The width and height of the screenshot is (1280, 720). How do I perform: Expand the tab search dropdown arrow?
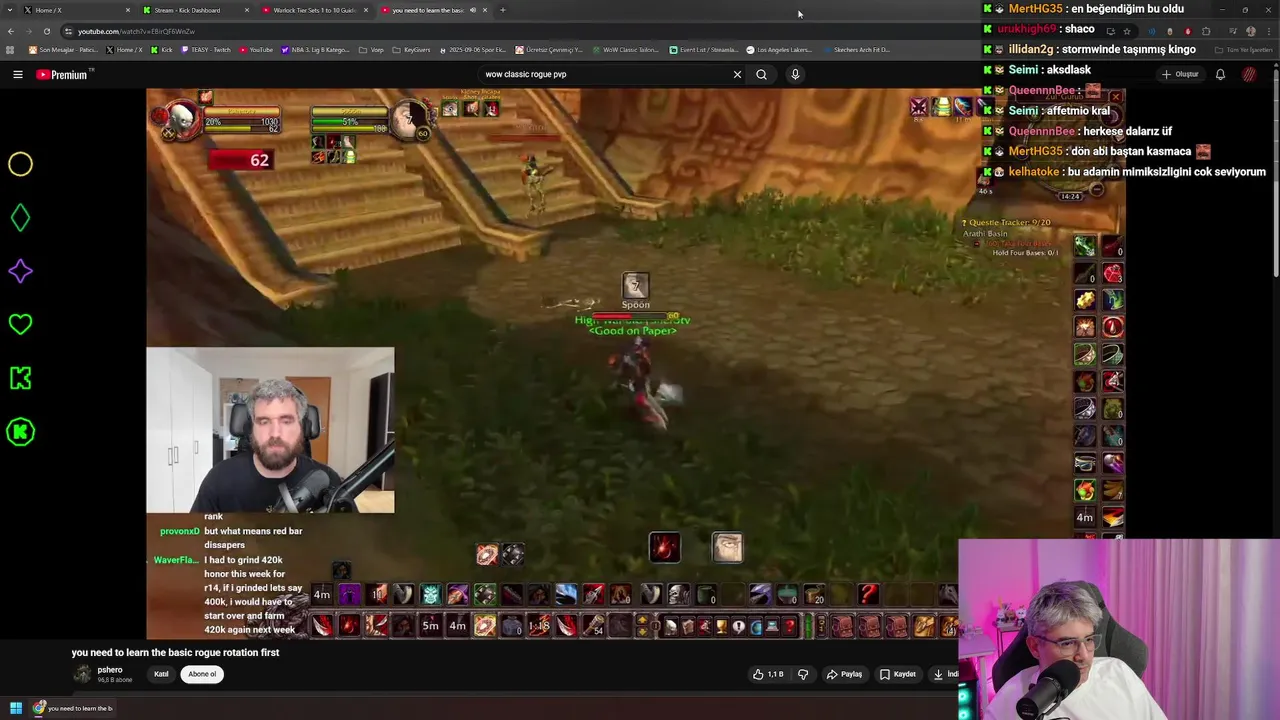point(8,10)
